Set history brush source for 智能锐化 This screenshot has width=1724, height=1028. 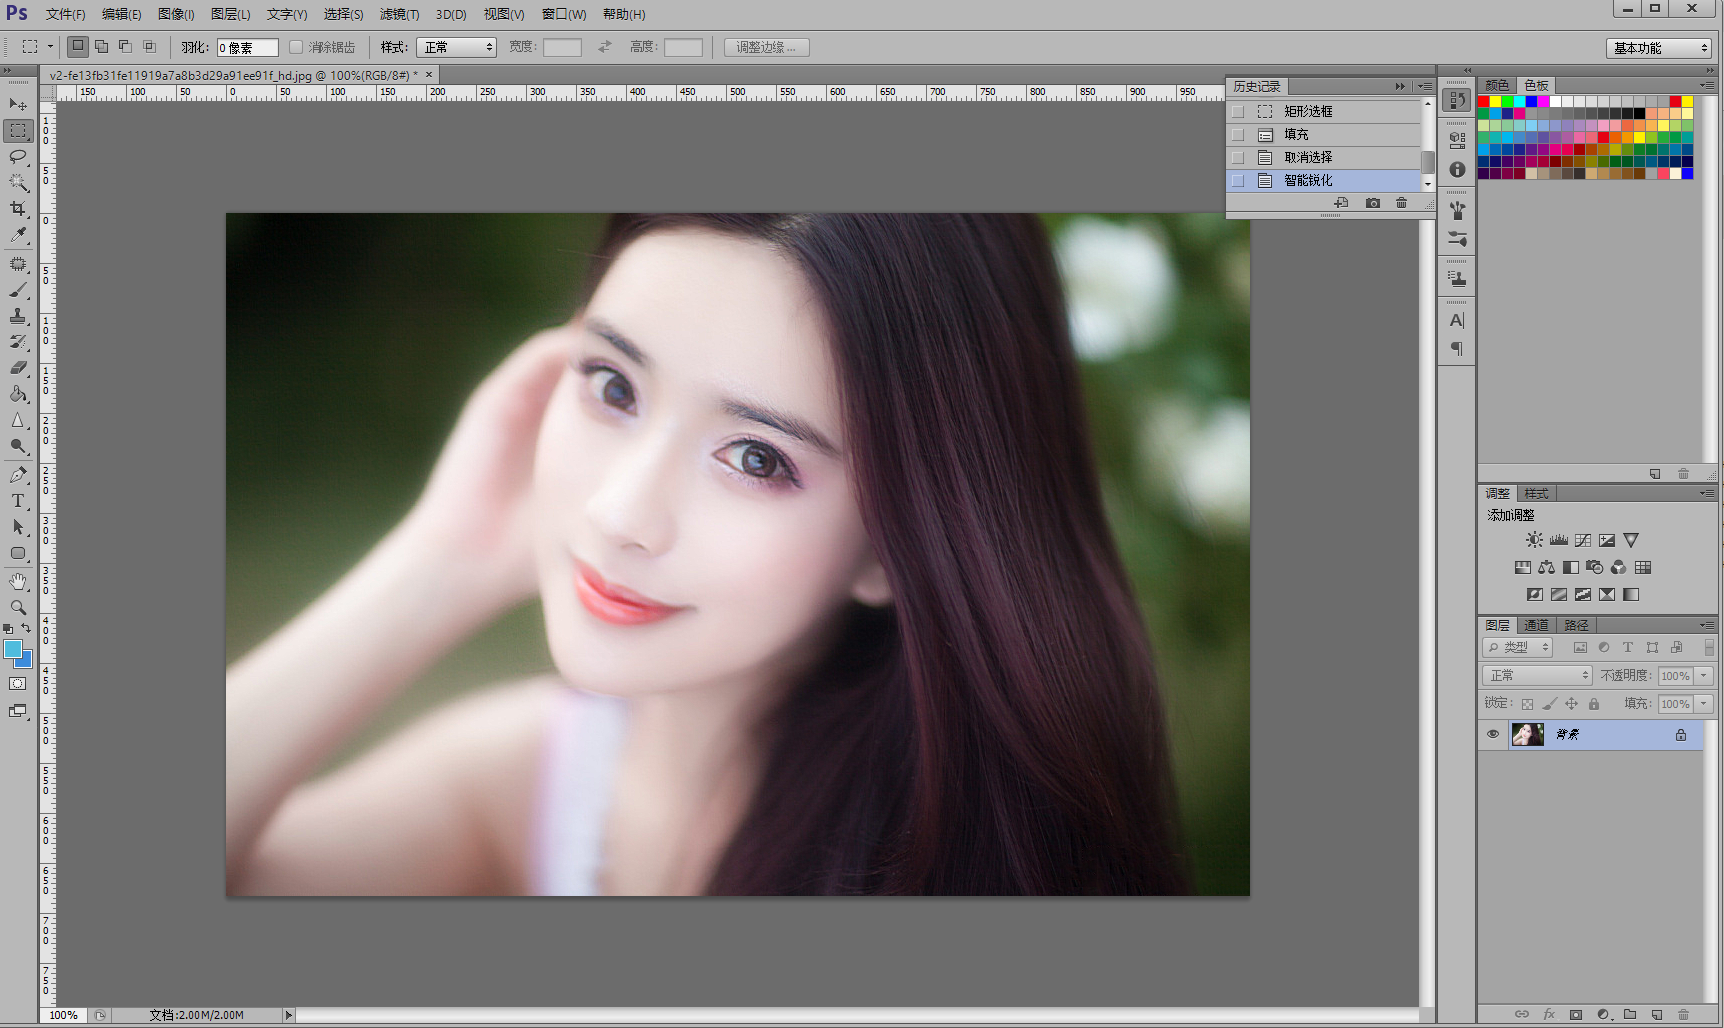point(1238,180)
